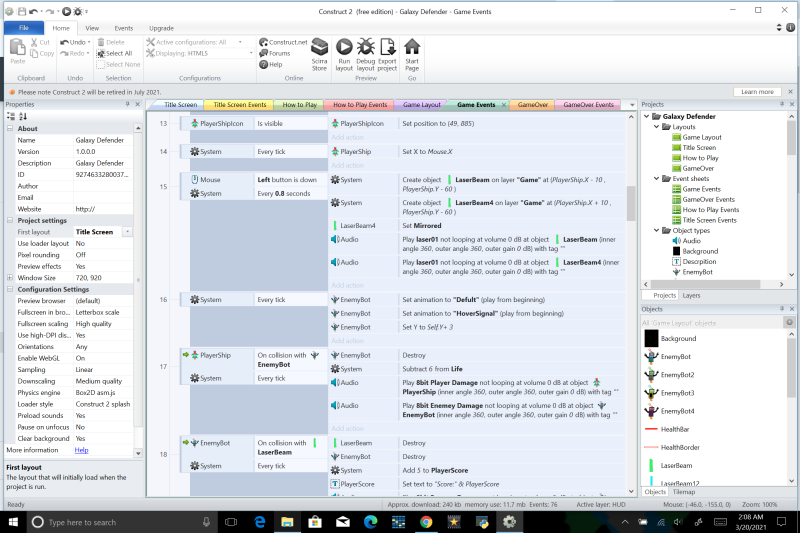Viewport: 800px width, 533px height.
Task: Open Windows Start menu button
Action: pos(13,522)
